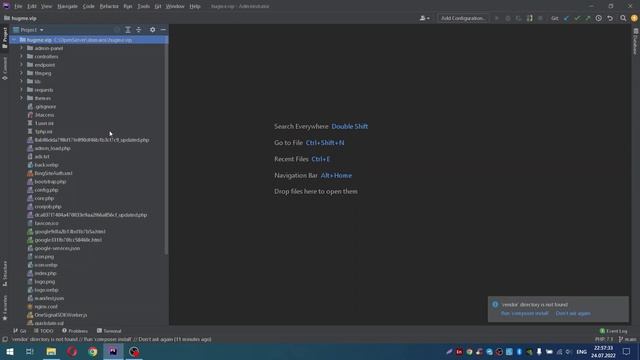The width and height of the screenshot is (640, 360).
Task: Open the Commit tool window tab
Action: pos(4,68)
